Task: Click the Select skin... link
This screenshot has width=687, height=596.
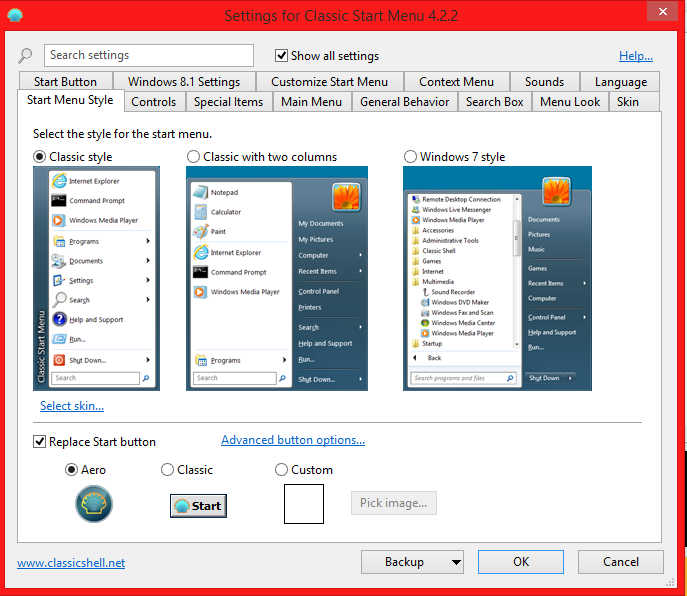Action: click(x=72, y=406)
